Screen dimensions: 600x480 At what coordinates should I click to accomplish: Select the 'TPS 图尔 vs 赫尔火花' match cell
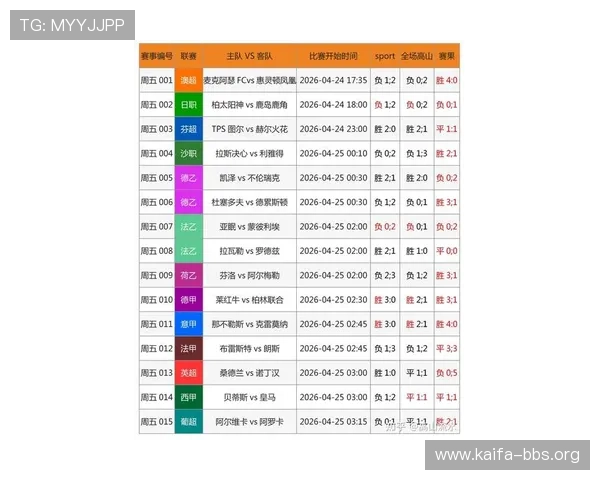249,129
